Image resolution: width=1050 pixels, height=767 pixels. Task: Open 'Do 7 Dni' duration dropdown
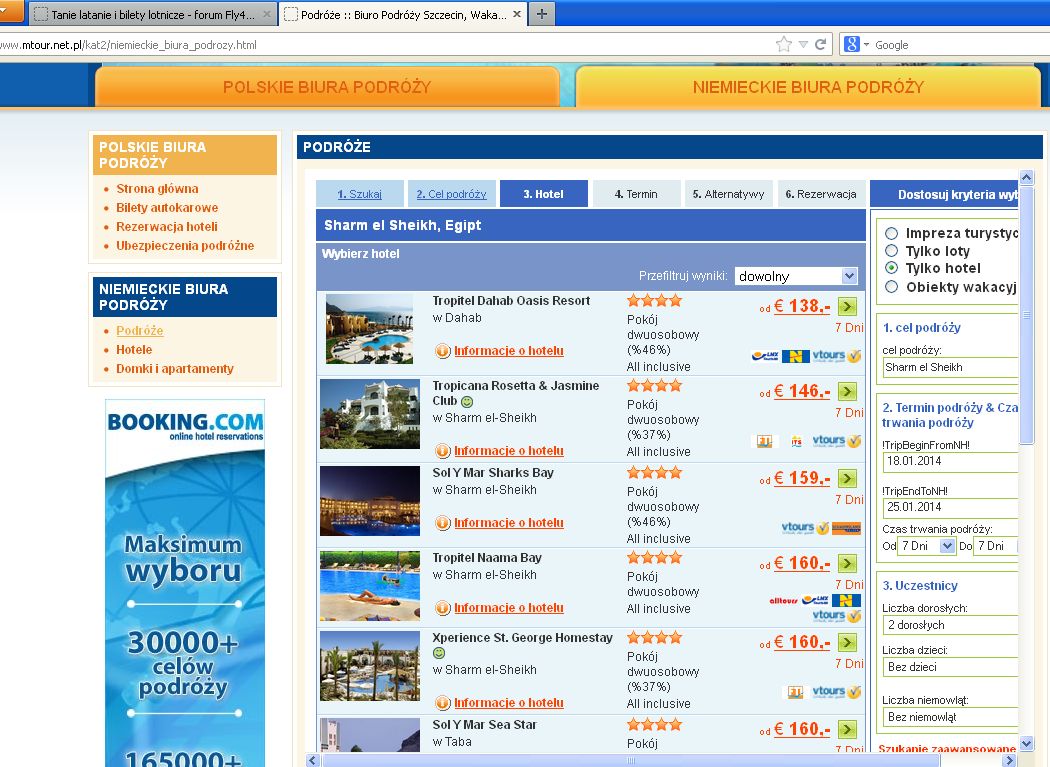point(996,546)
